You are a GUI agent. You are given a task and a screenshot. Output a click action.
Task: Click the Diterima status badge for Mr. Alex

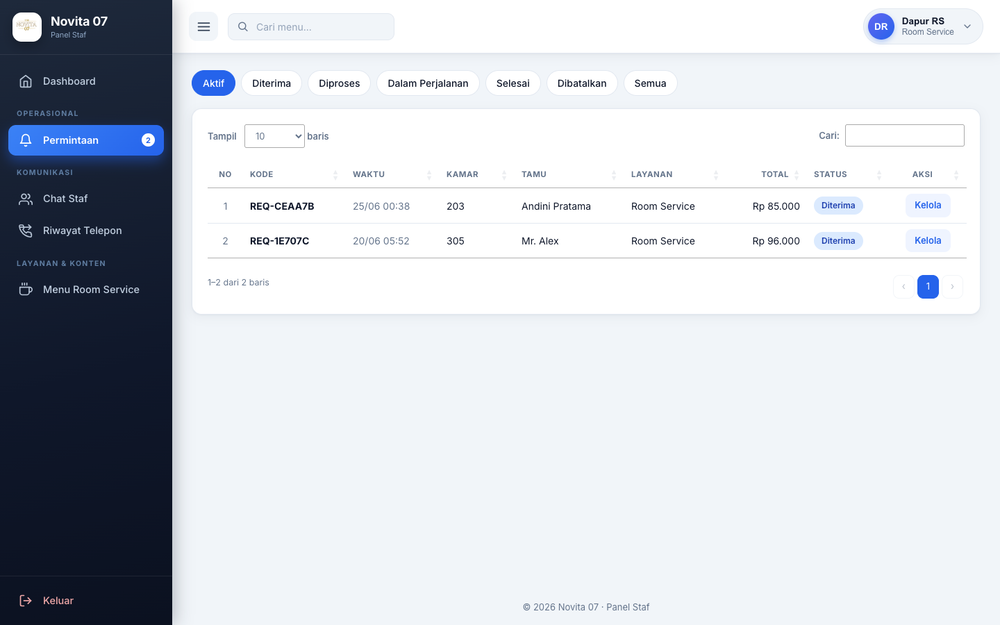[838, 240]
